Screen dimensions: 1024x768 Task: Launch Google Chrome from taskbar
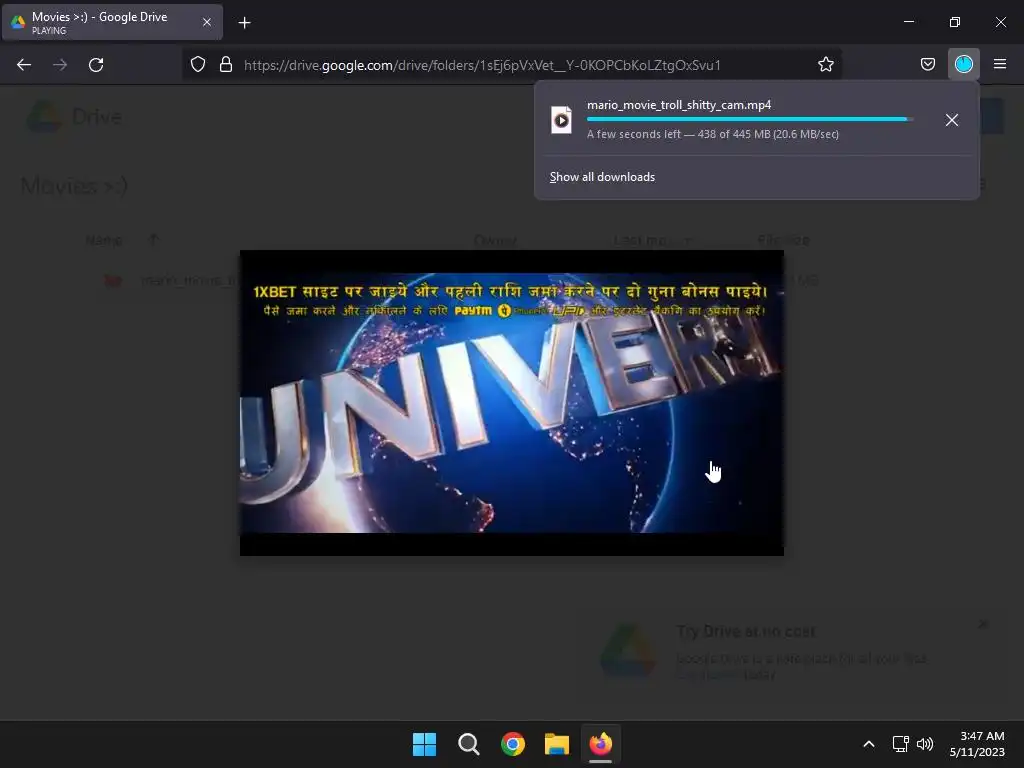[513, 744]
